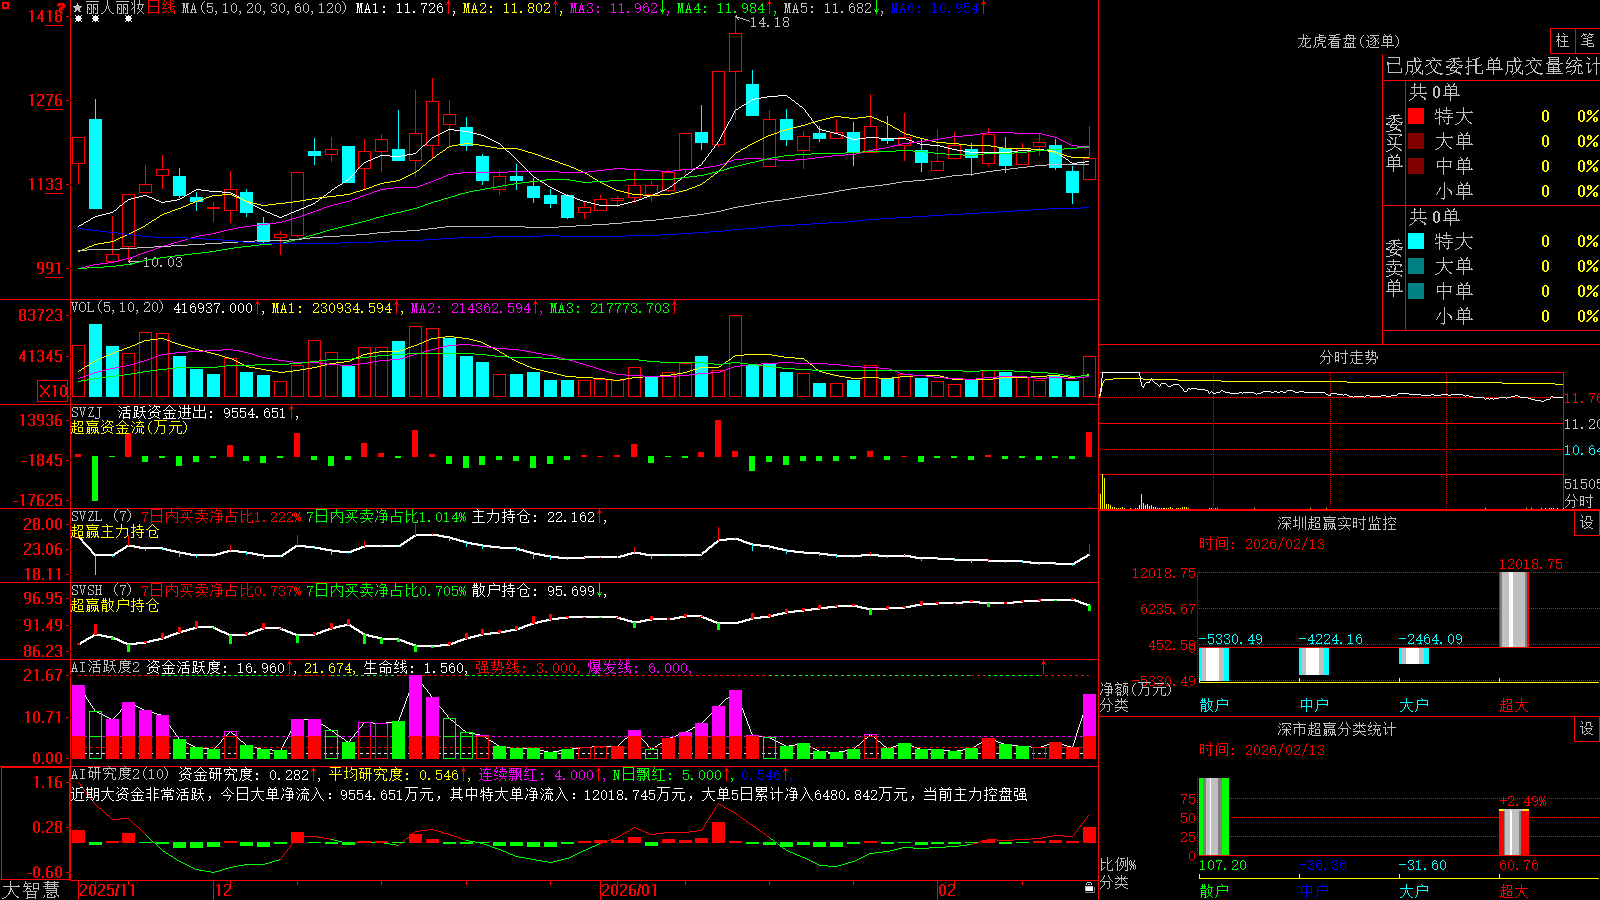
Task: Click the 深圳超赢实时监控 panel title
Action: 1336,523
